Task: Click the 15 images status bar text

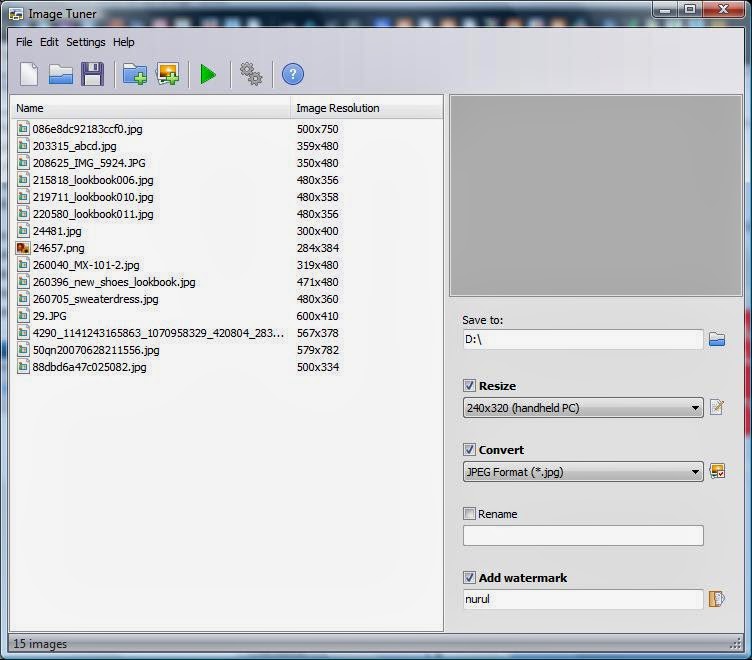Action: coord(40,644)
